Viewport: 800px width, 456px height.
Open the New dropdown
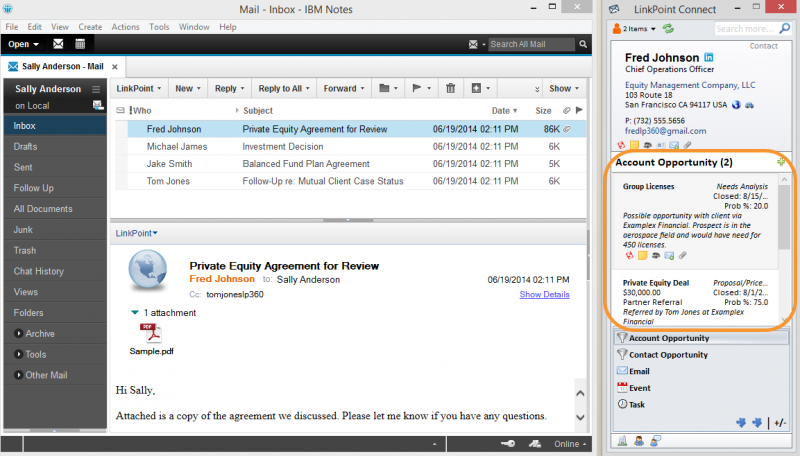pos(188,88)
